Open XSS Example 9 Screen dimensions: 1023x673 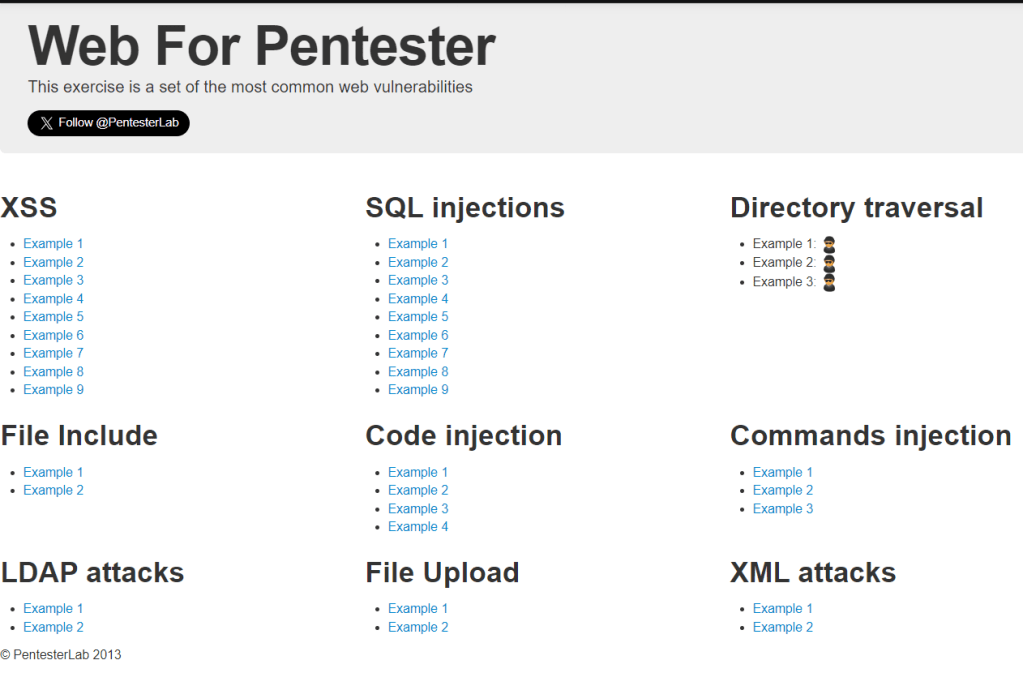tap(53, 390)
